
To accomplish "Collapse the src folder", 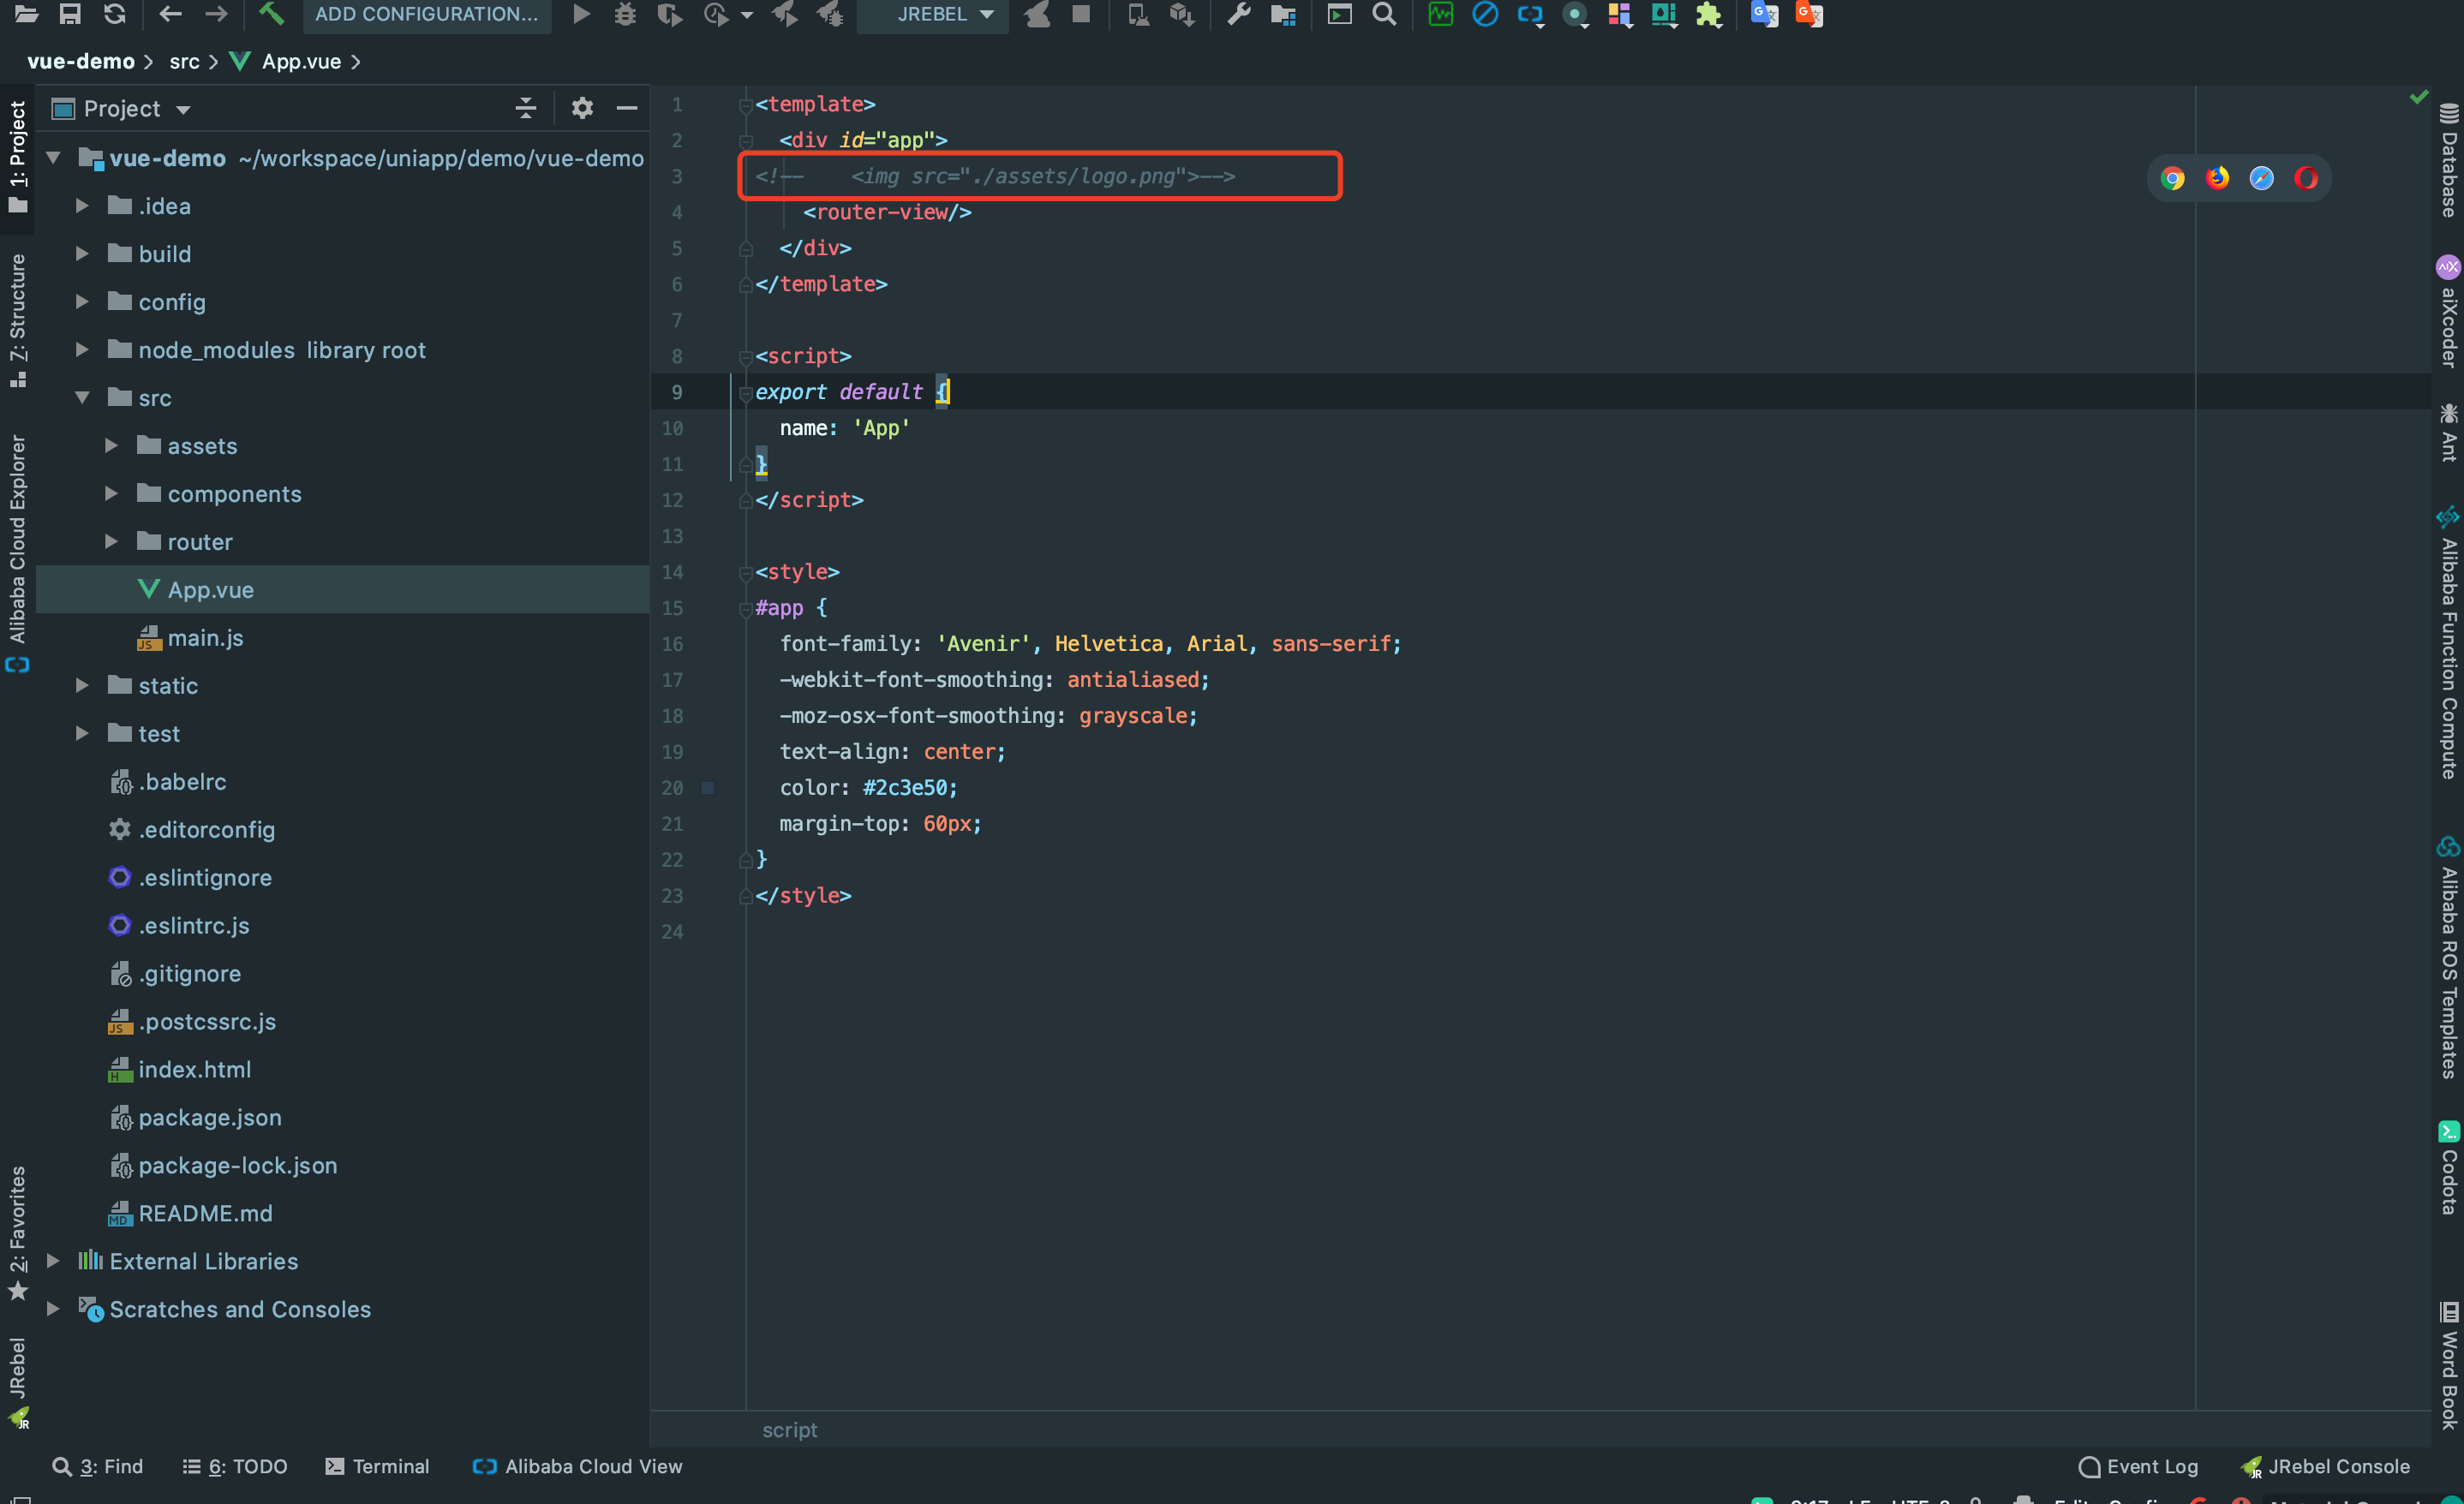I will pyautogui.click(x=83, y=398).
